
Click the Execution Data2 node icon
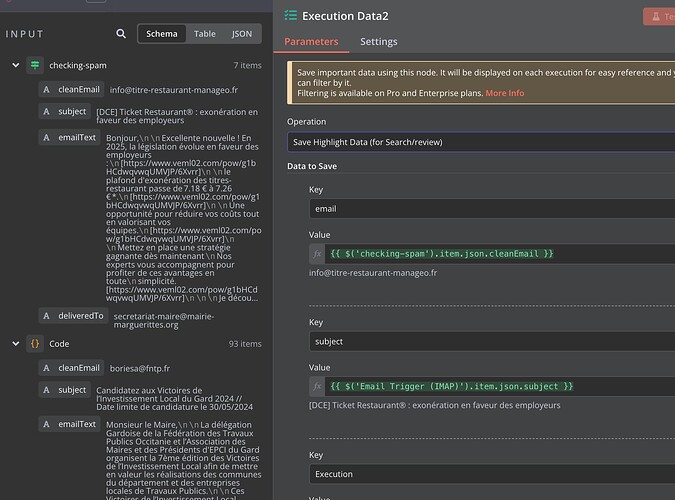coord(291,16)
